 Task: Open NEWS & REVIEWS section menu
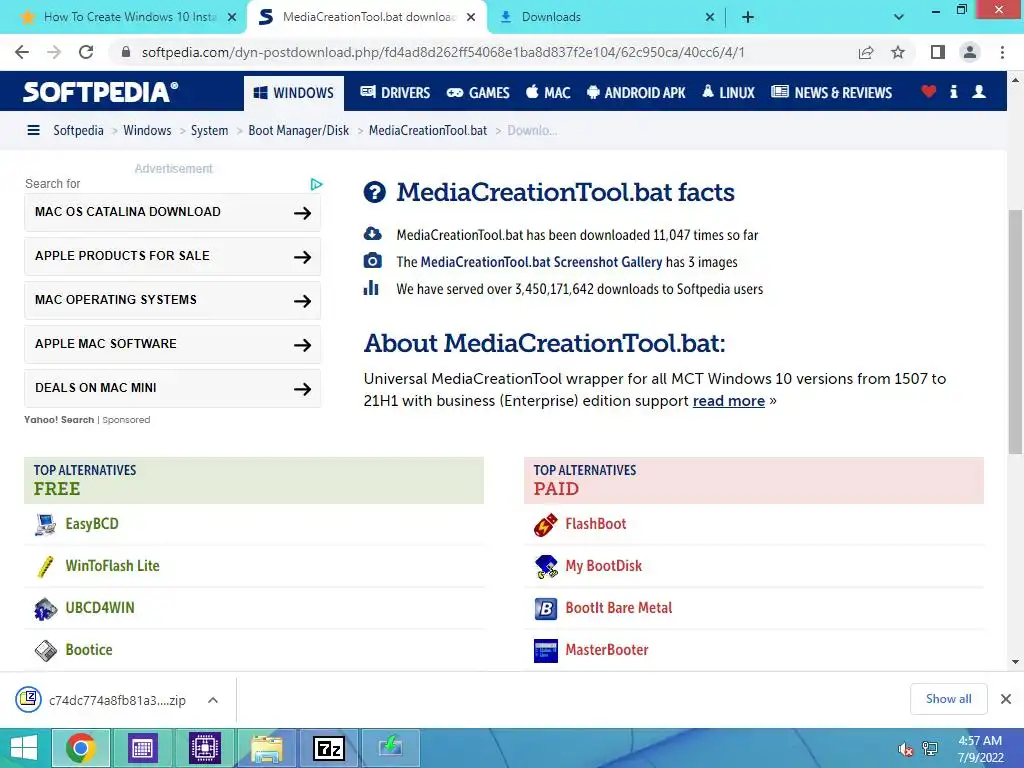[831, 93]
